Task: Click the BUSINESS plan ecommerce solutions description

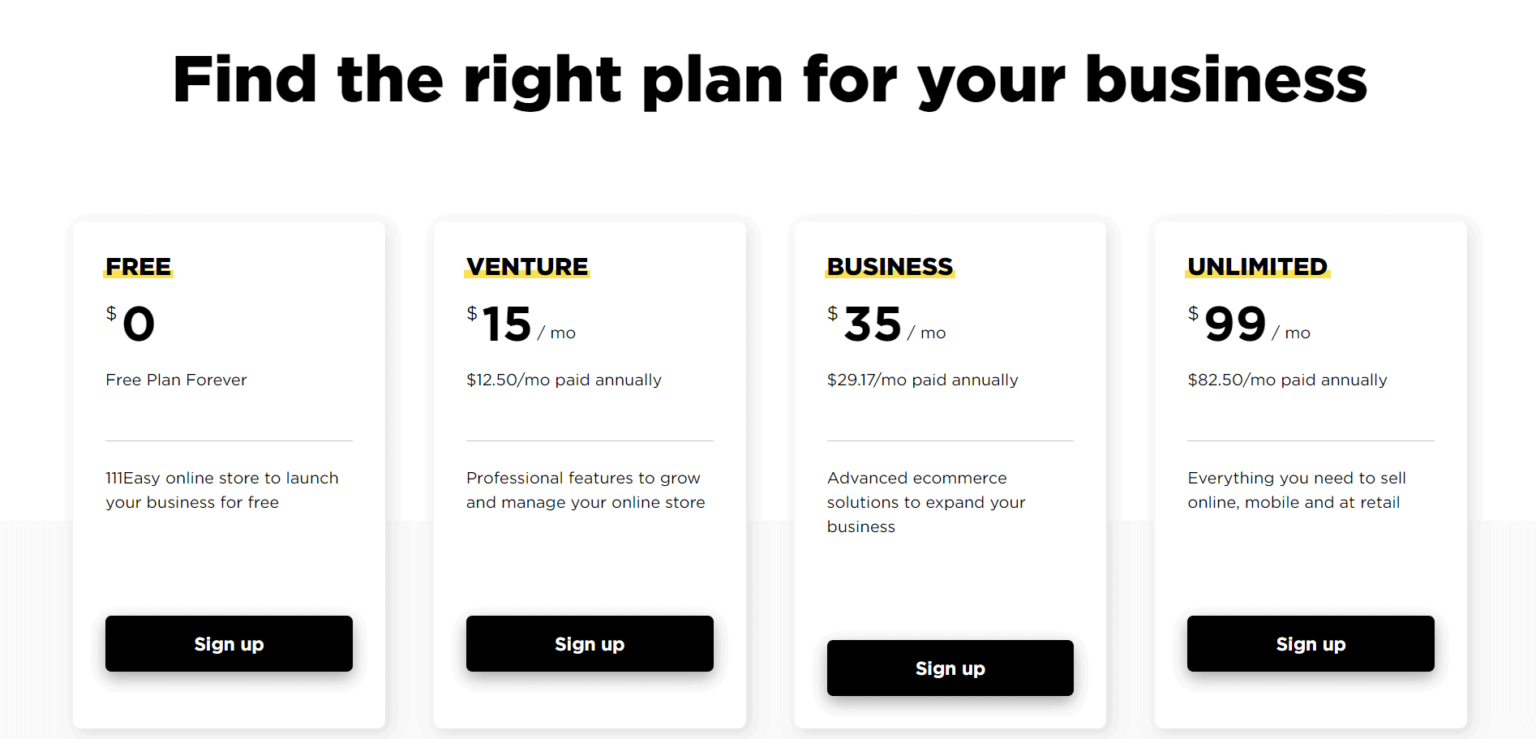Action: (925, 501)
